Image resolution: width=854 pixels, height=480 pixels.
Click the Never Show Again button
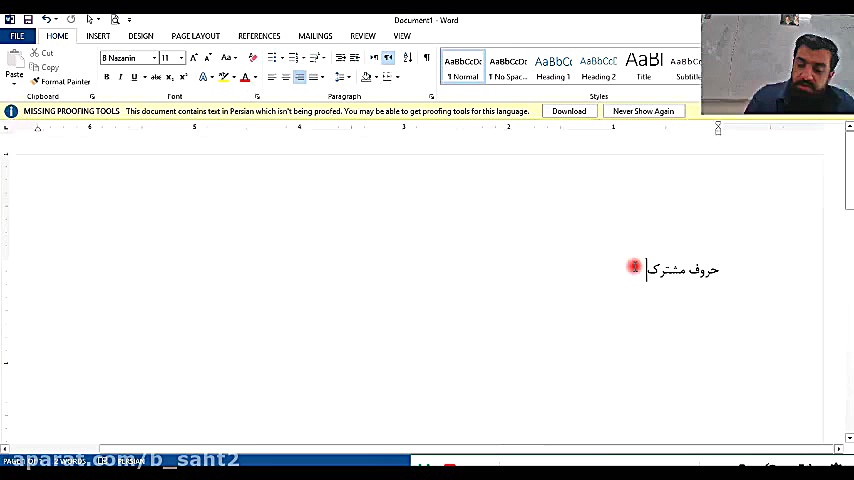(643, 111)
